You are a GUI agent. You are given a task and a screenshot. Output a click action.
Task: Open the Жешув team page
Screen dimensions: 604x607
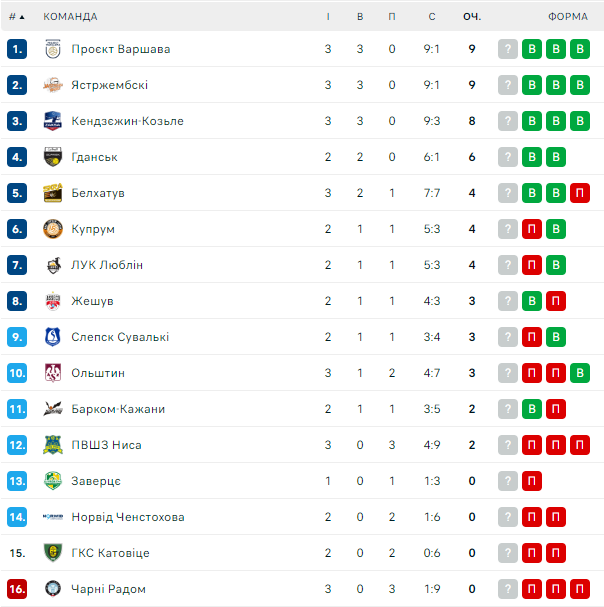coord(92,301)
